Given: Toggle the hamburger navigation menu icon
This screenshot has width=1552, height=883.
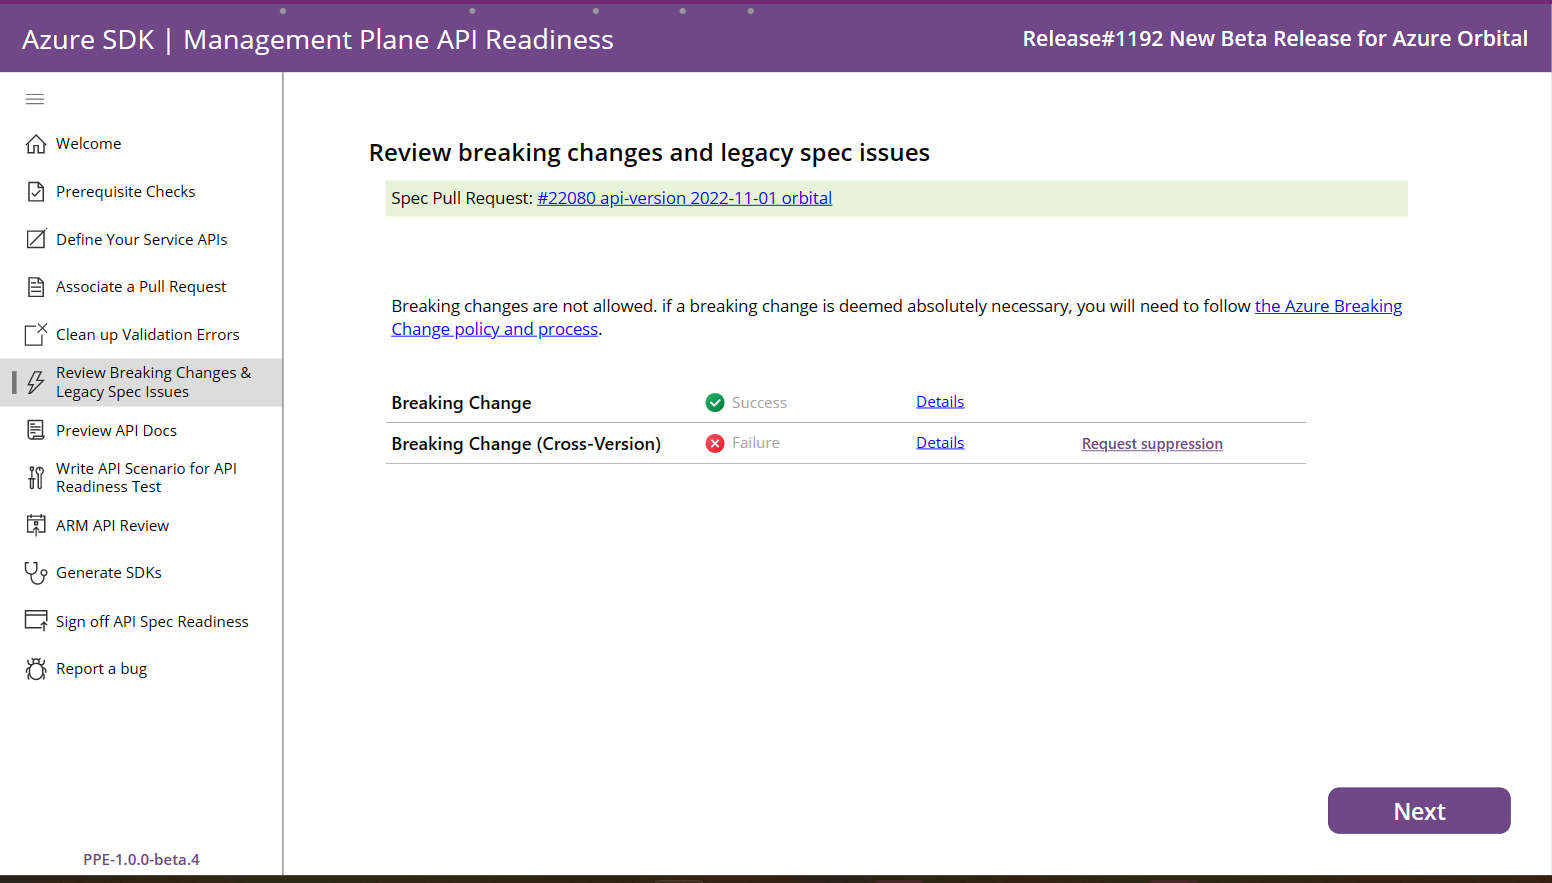Looking at the screenshot, I should tap(35, 99).
